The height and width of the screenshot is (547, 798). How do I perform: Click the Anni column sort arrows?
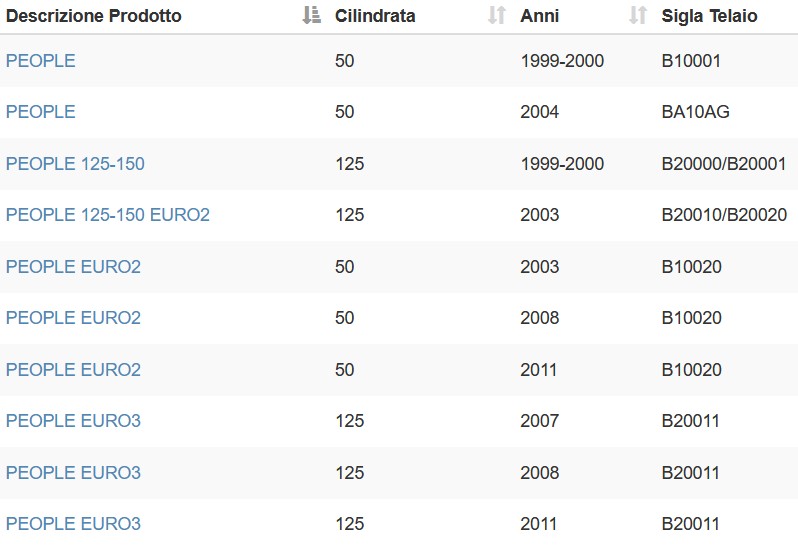[x=638, y=15]
